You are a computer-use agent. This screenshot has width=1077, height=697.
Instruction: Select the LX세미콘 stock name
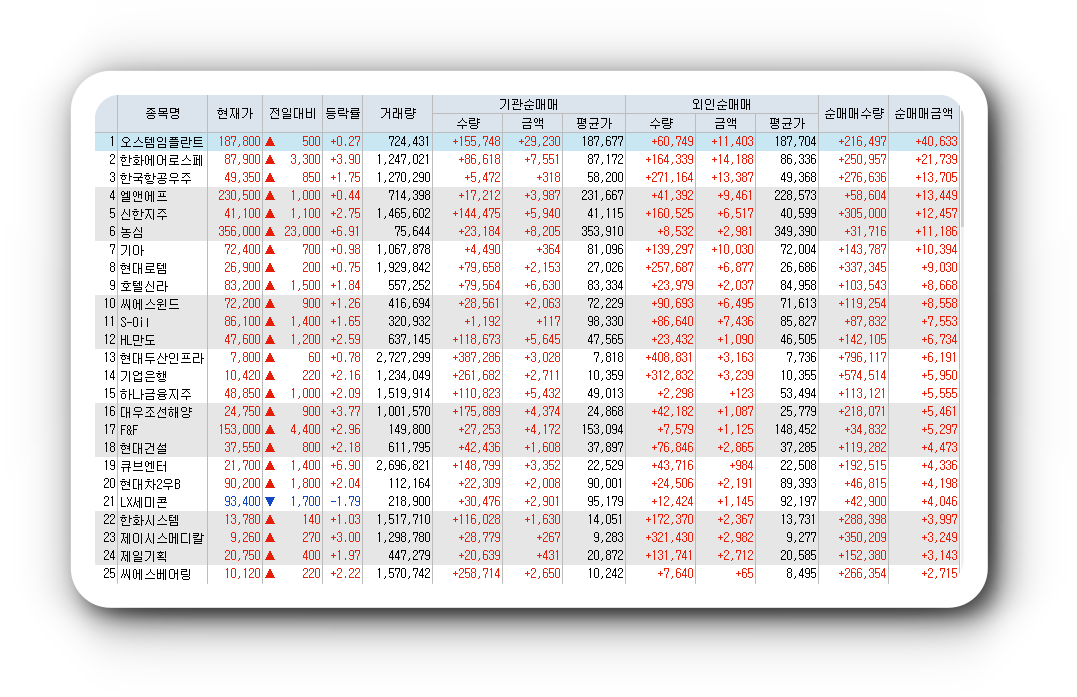coord(144,501)
